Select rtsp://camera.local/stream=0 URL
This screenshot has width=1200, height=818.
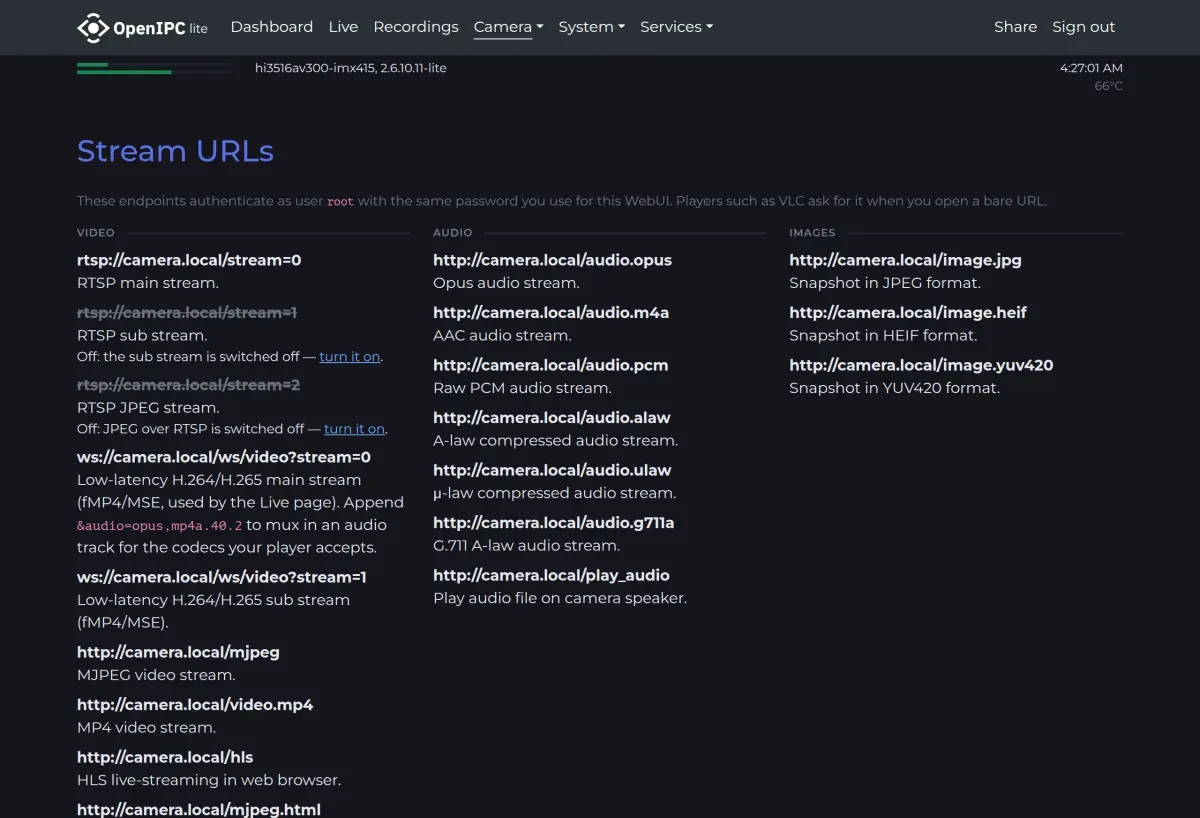tap(189, 260)
